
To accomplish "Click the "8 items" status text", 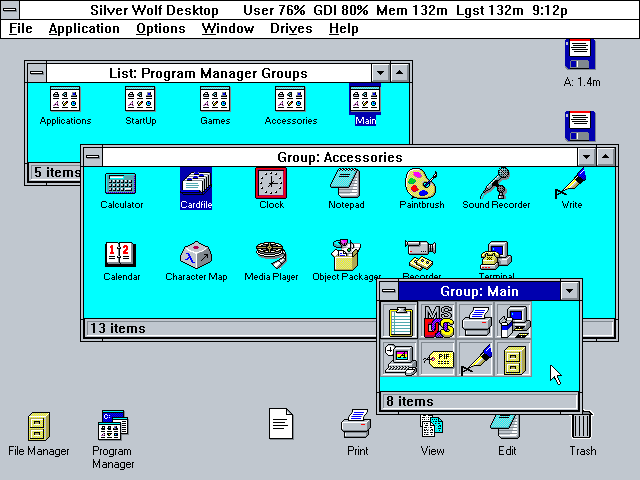I will 410,401.
